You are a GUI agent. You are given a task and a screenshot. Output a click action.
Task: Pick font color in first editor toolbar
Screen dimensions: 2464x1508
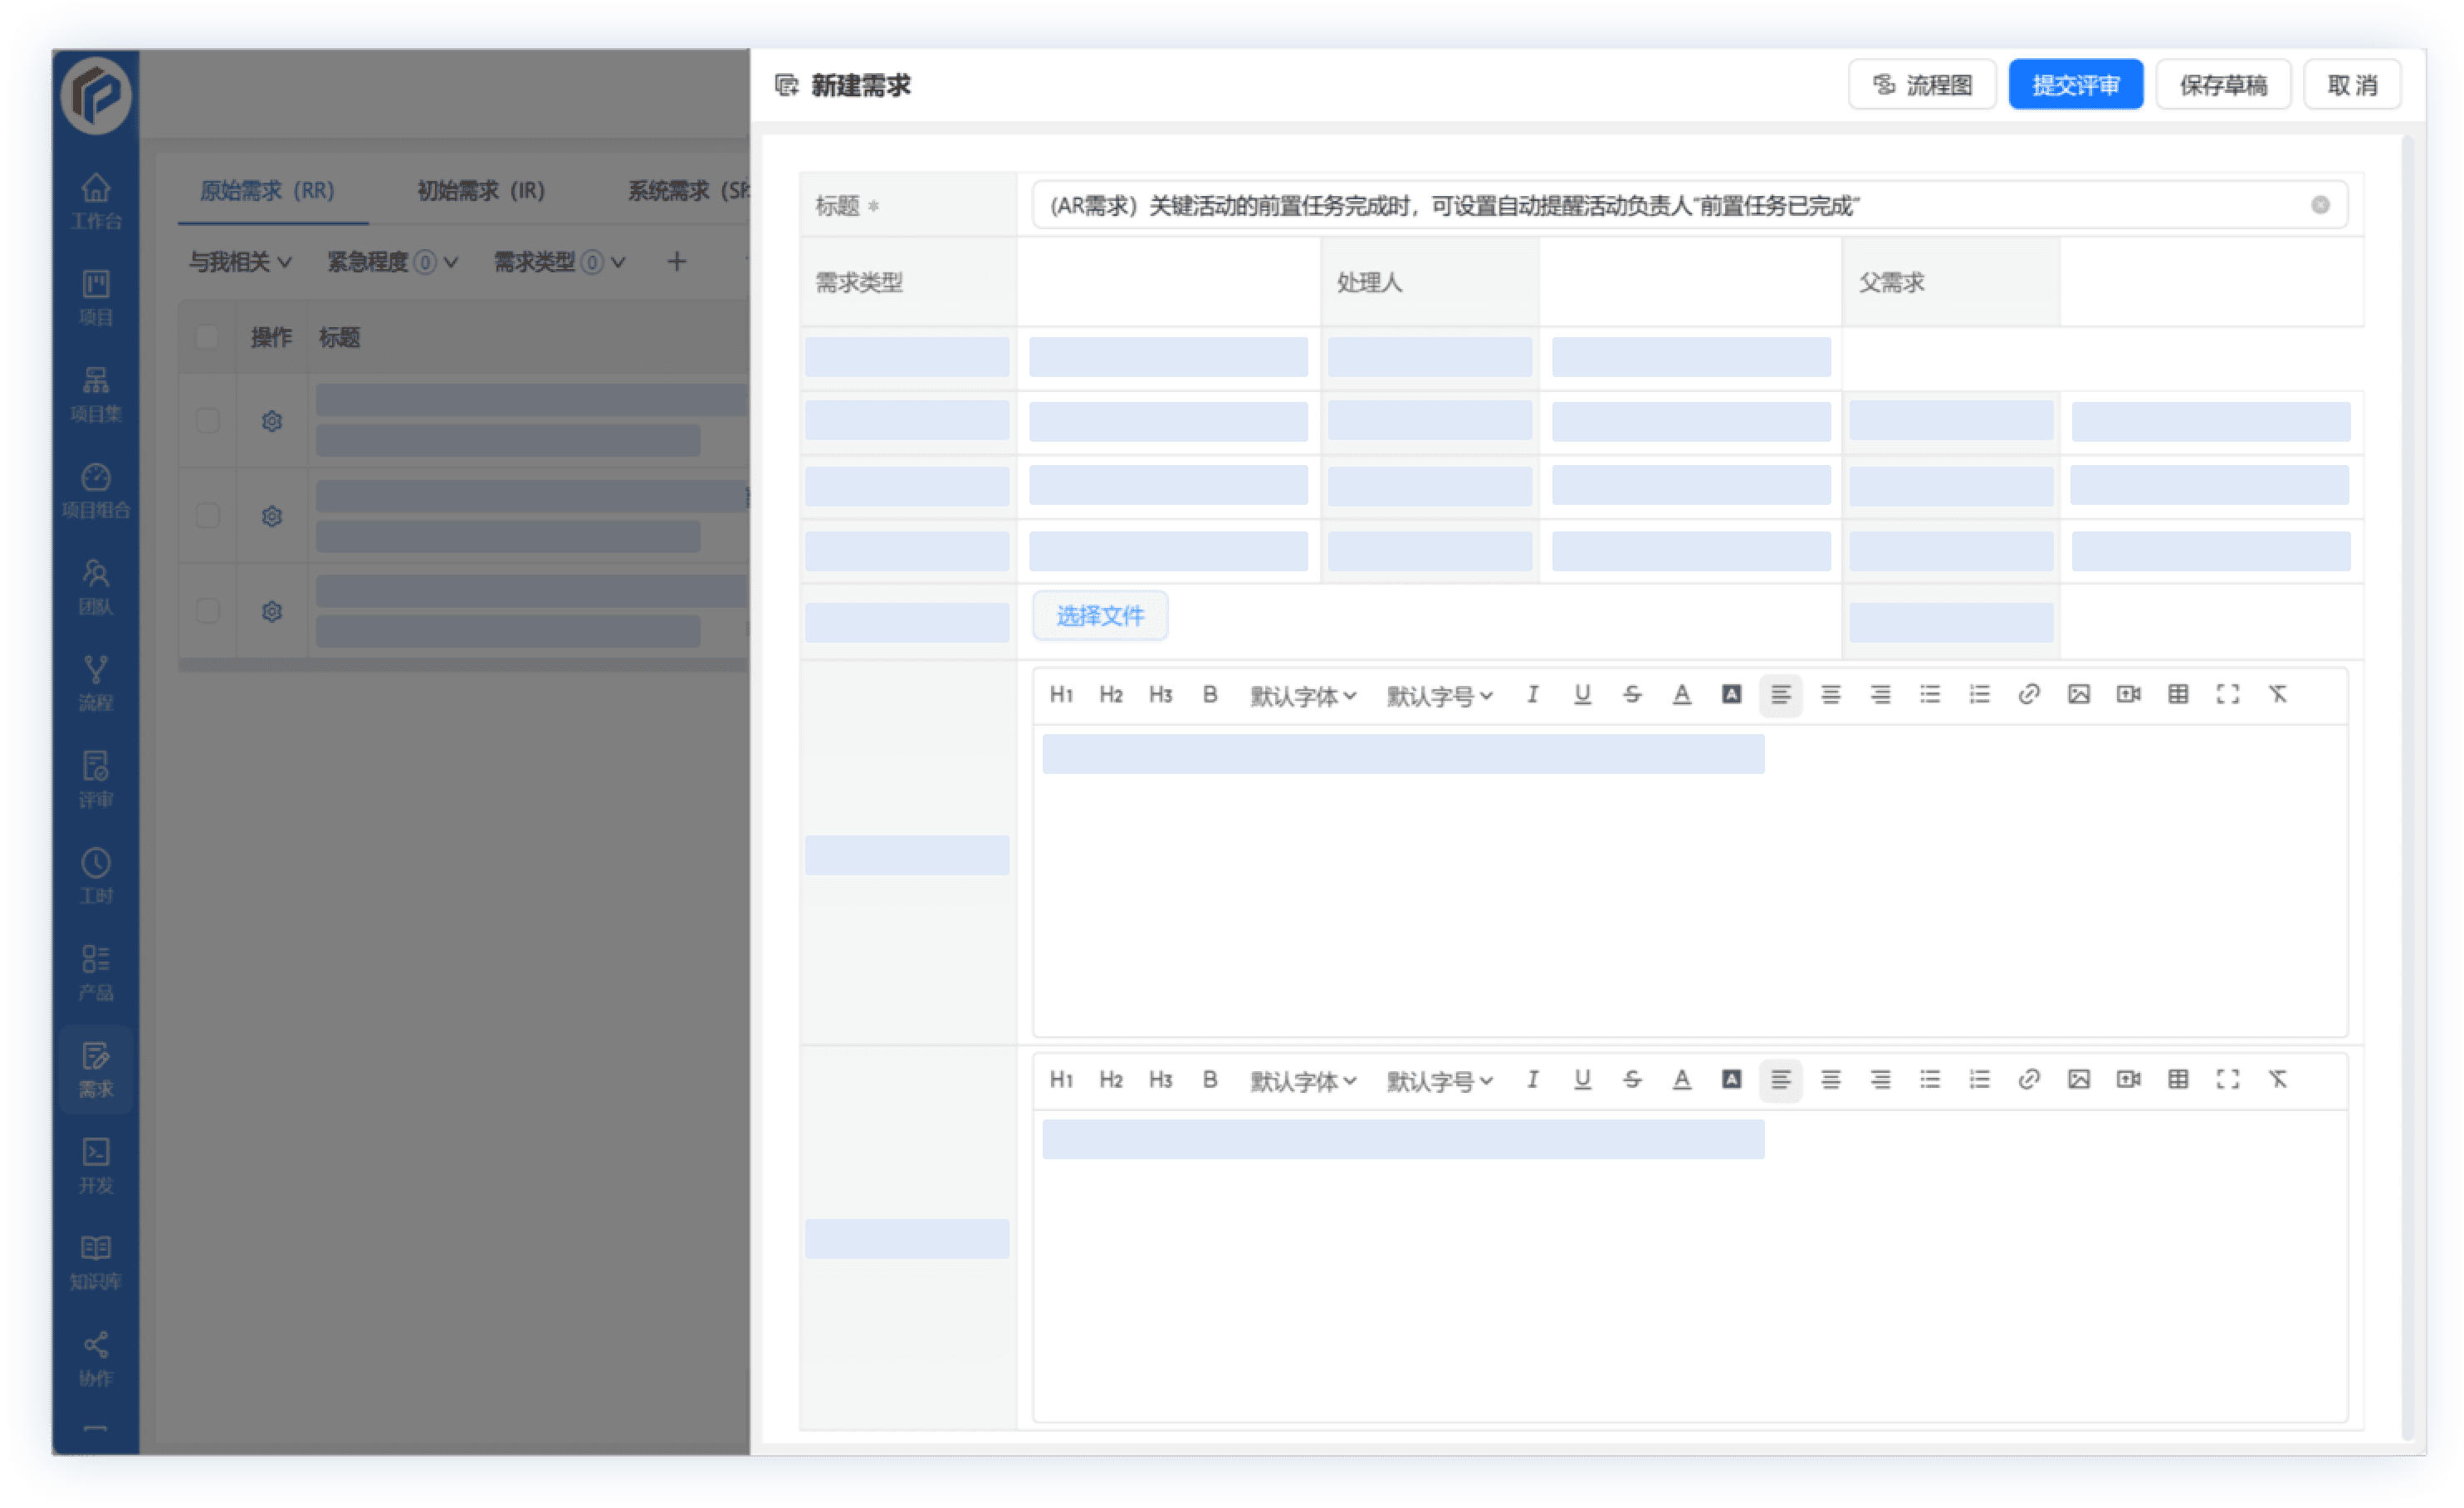tap(1681, 694)
